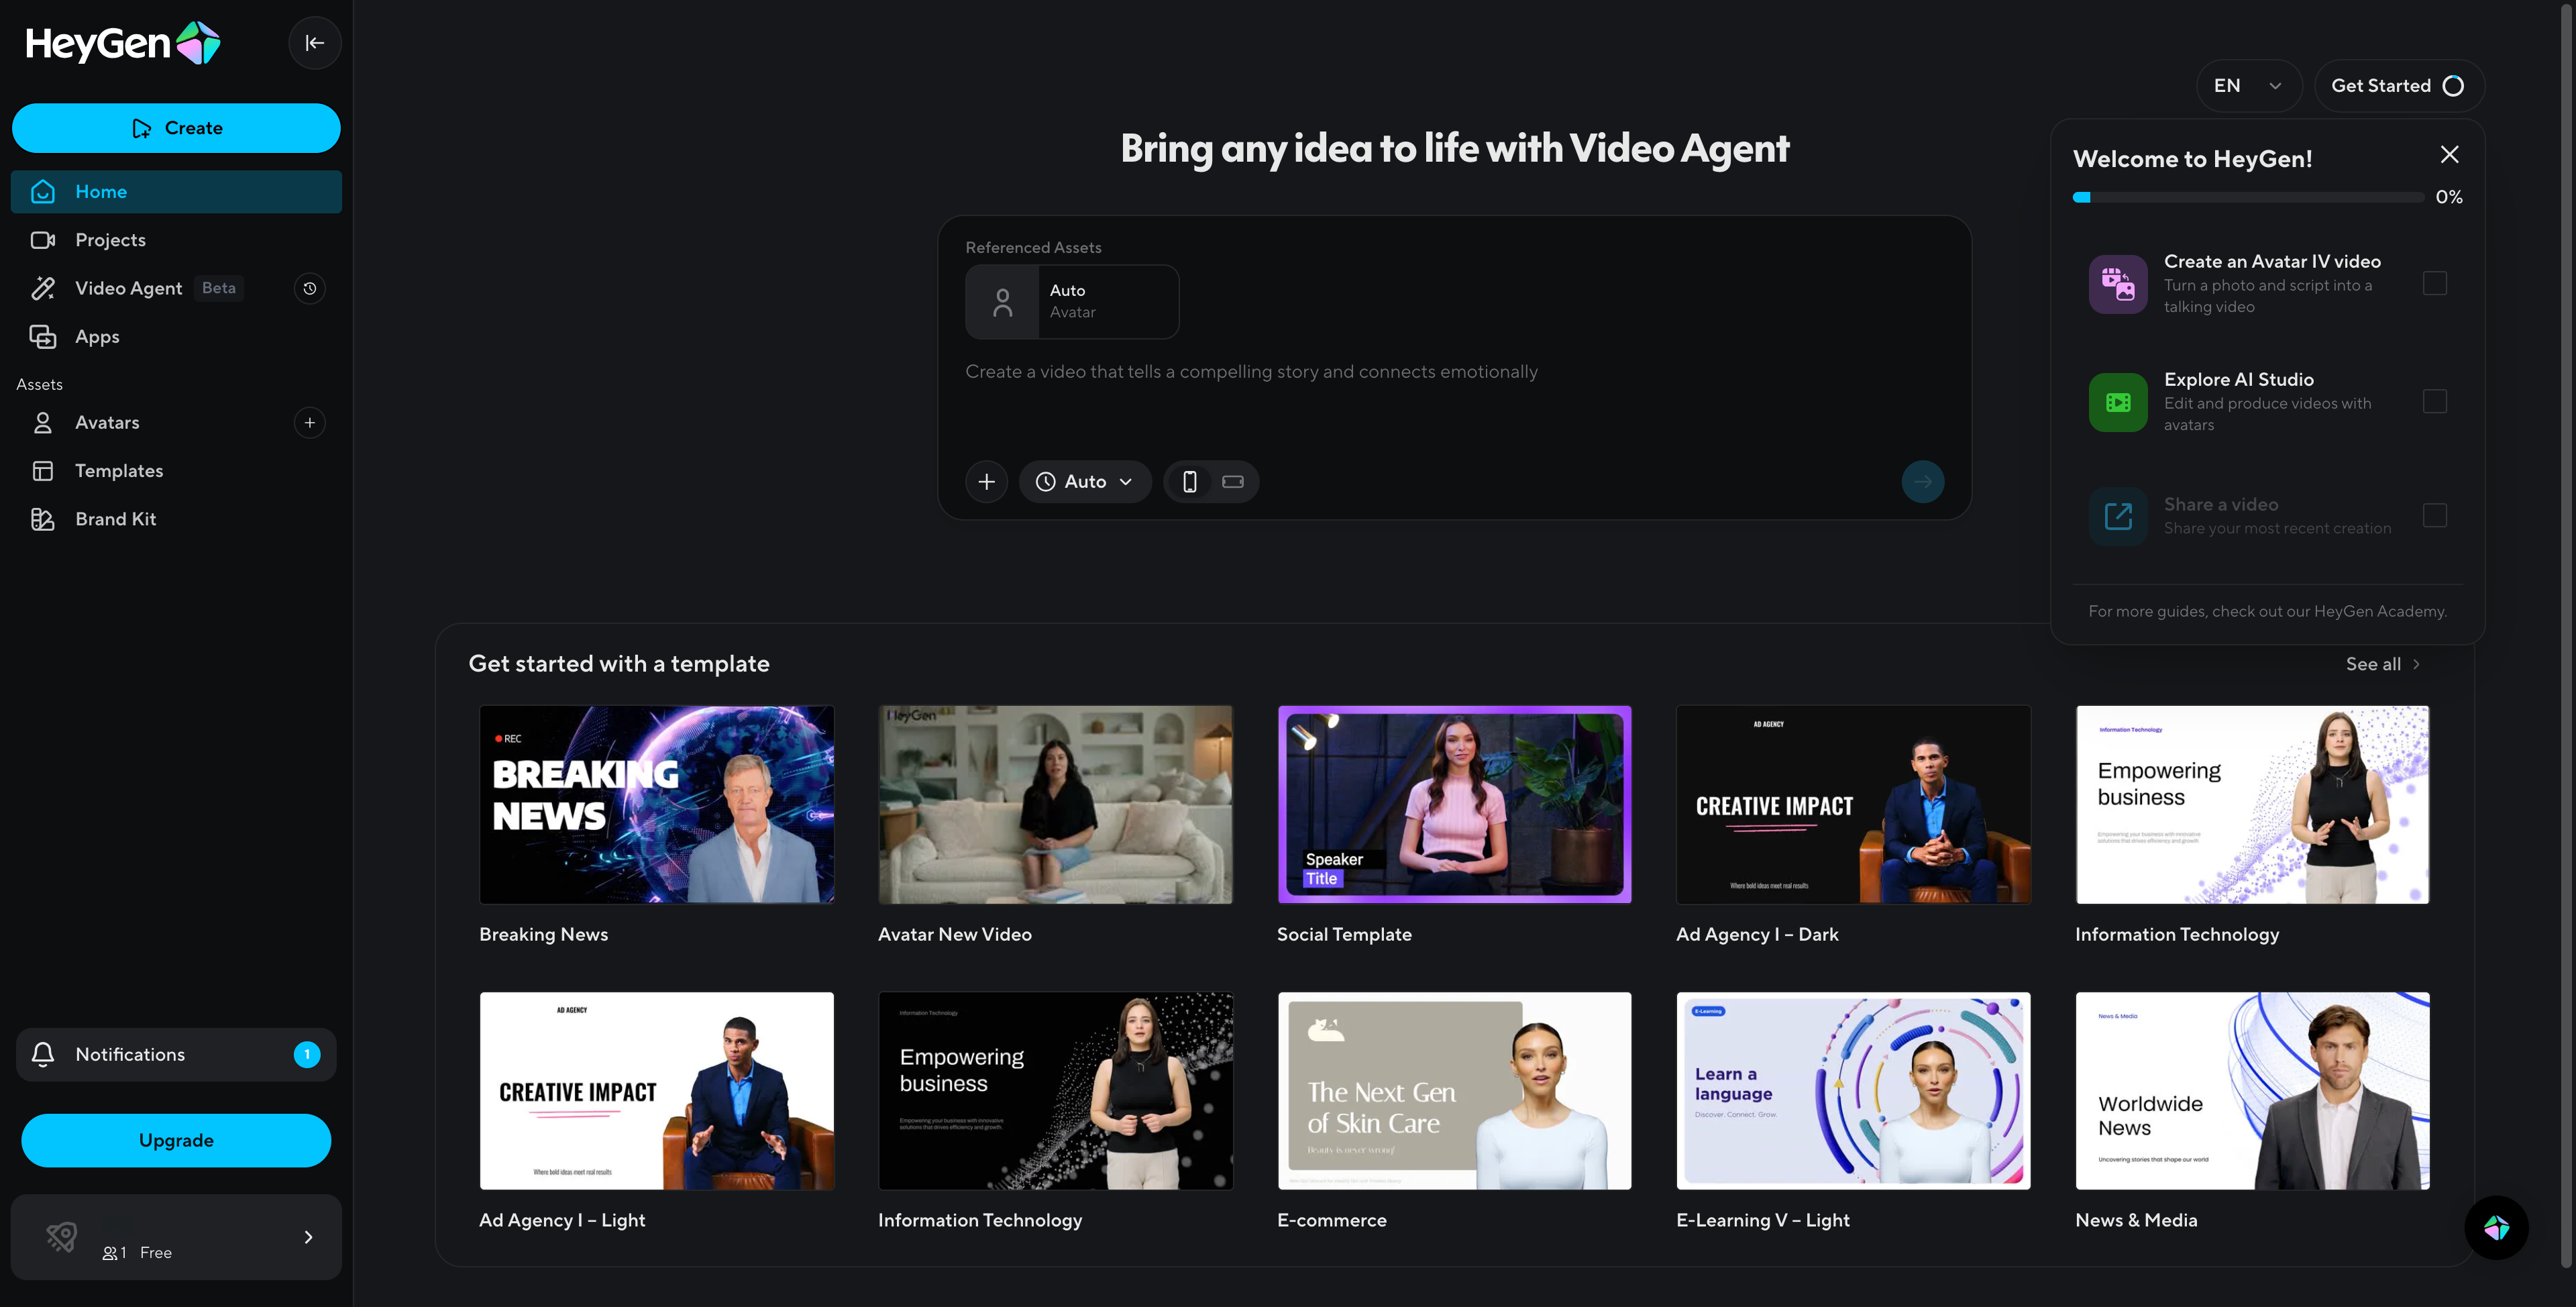The height and width of the screenshot is (1307, 2576).
Task: Open Video Agent history clock icon
Action: pyautogui.click(x=310, y=288)
